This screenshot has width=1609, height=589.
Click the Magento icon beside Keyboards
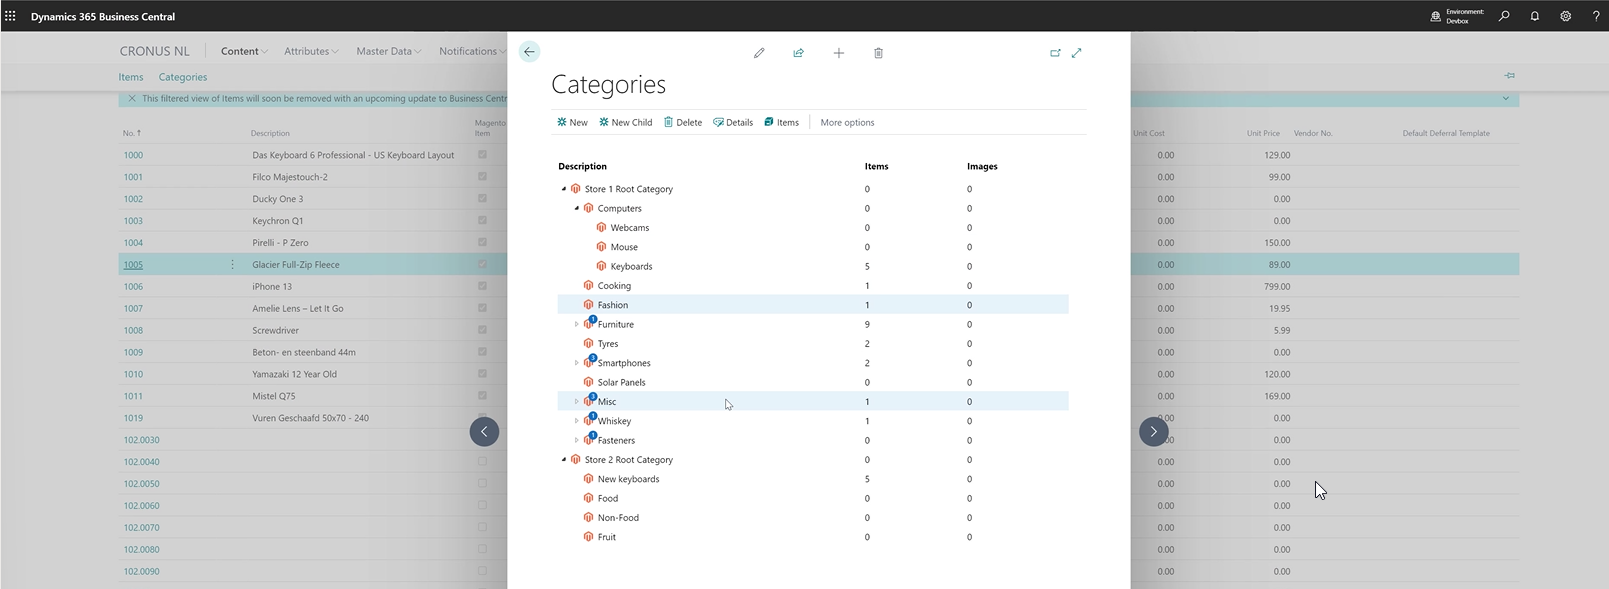[x=601, y=266]
